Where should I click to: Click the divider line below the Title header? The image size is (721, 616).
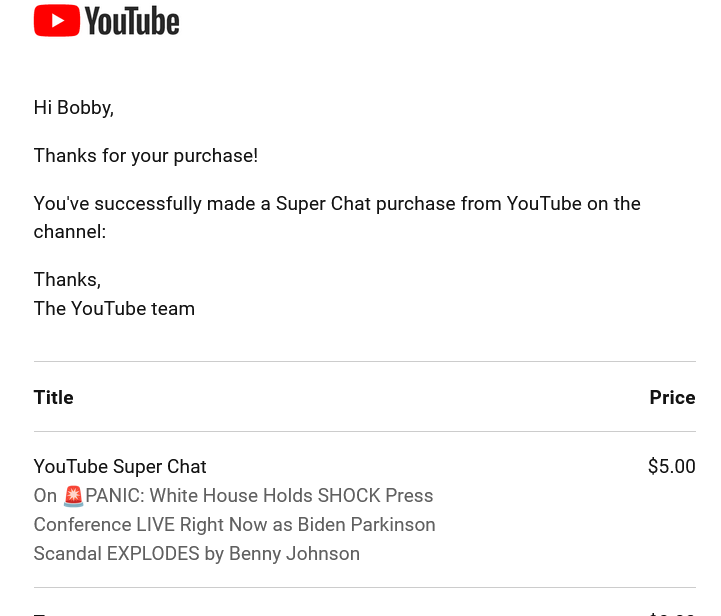point(364,432)
